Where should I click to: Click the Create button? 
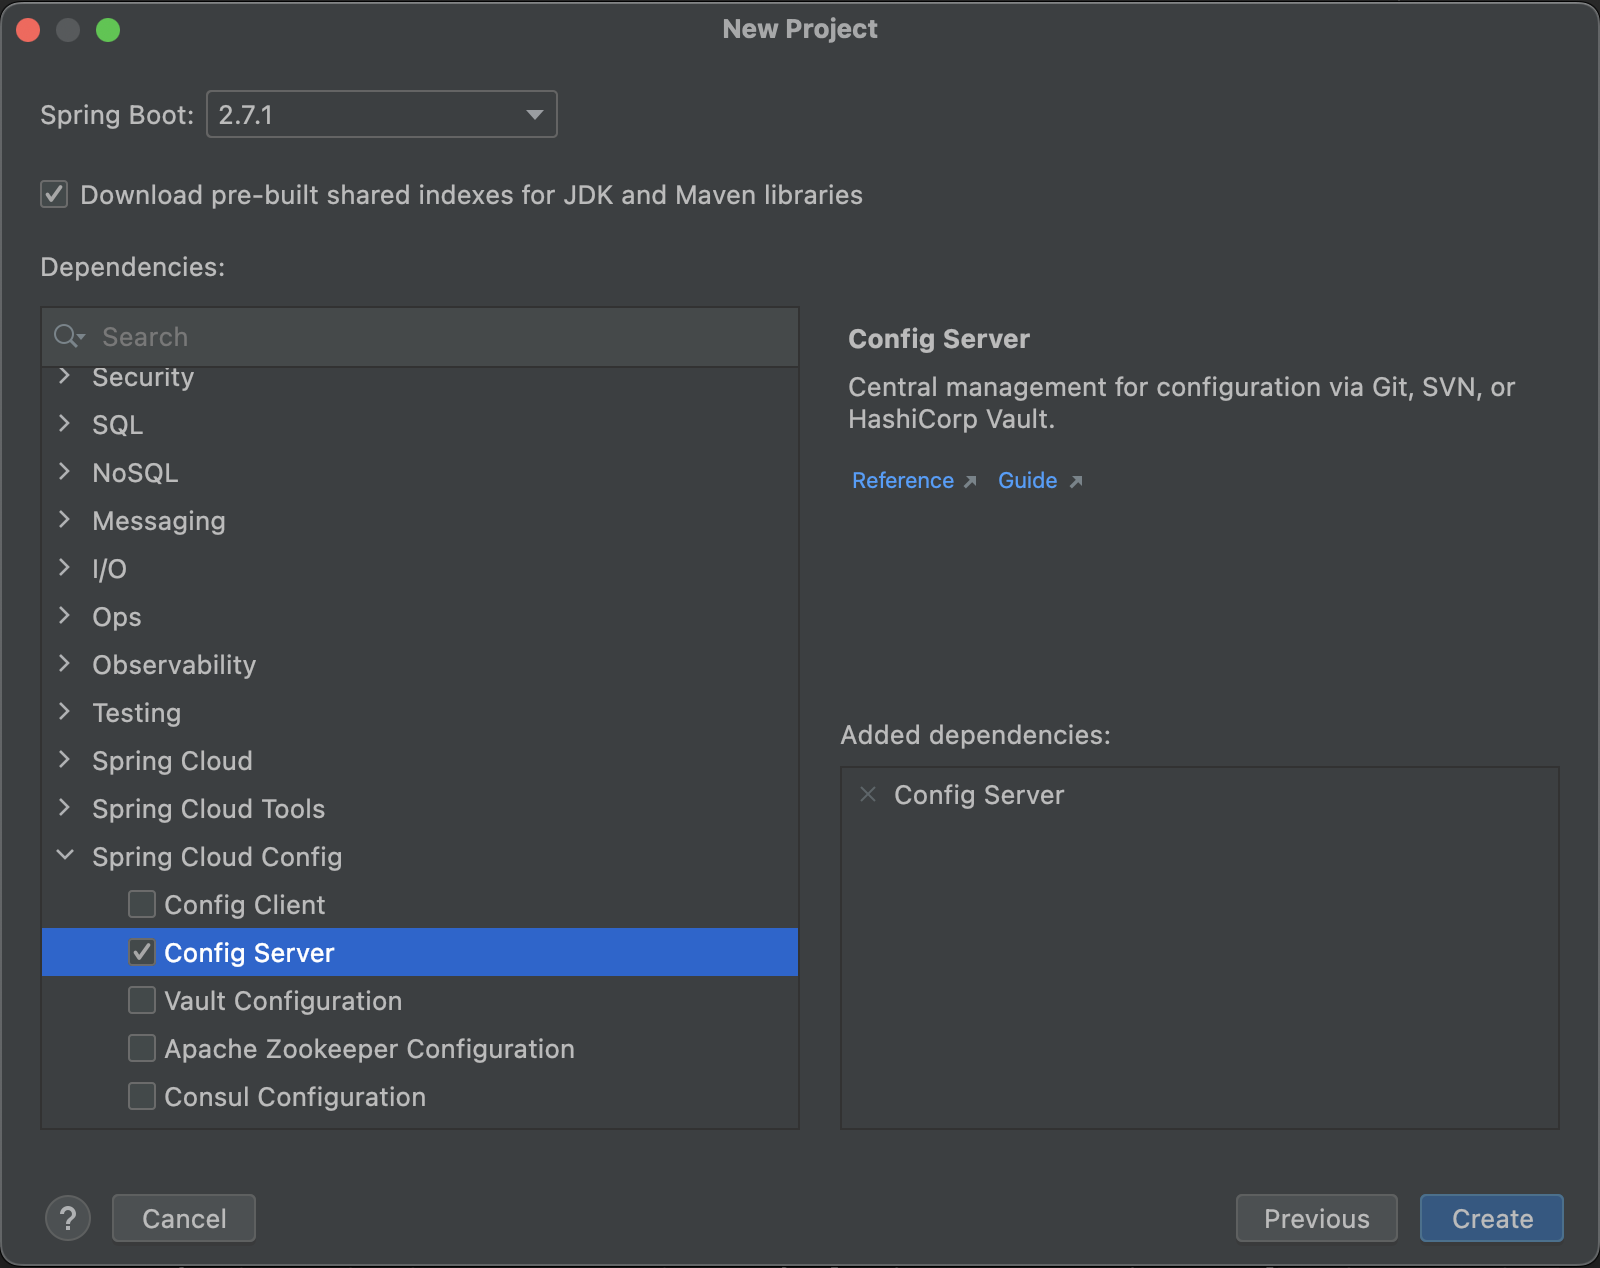coord(1492,1218)
